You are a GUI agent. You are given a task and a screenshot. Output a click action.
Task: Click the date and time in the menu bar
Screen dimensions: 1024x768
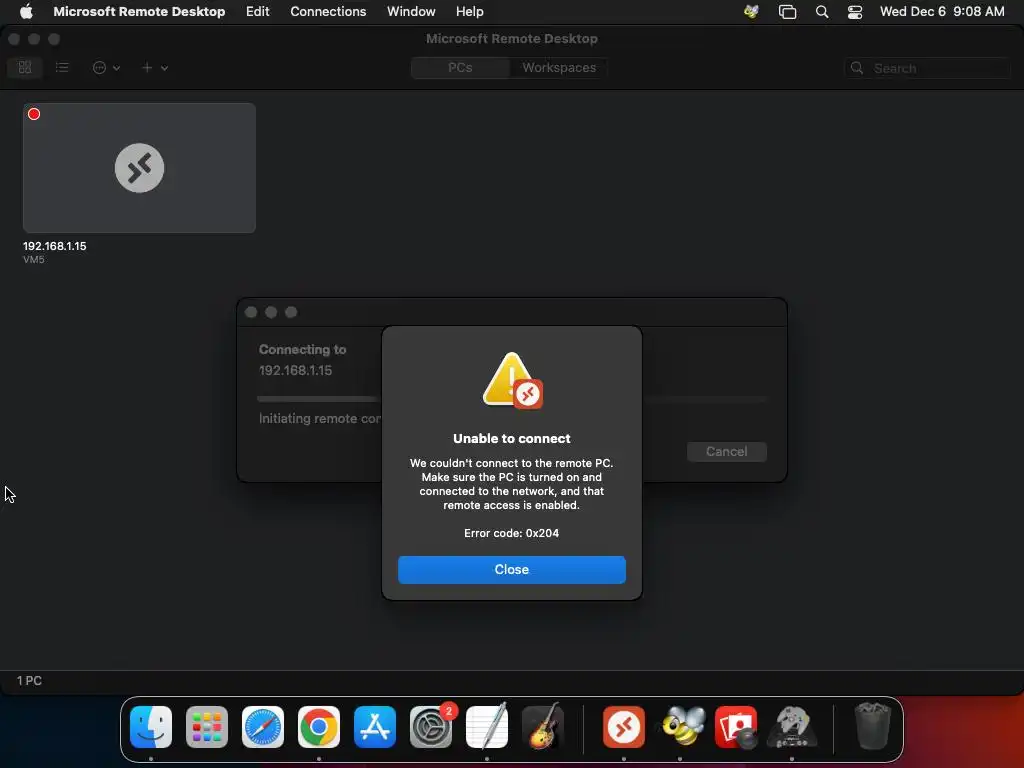click(x=942, y=11)
